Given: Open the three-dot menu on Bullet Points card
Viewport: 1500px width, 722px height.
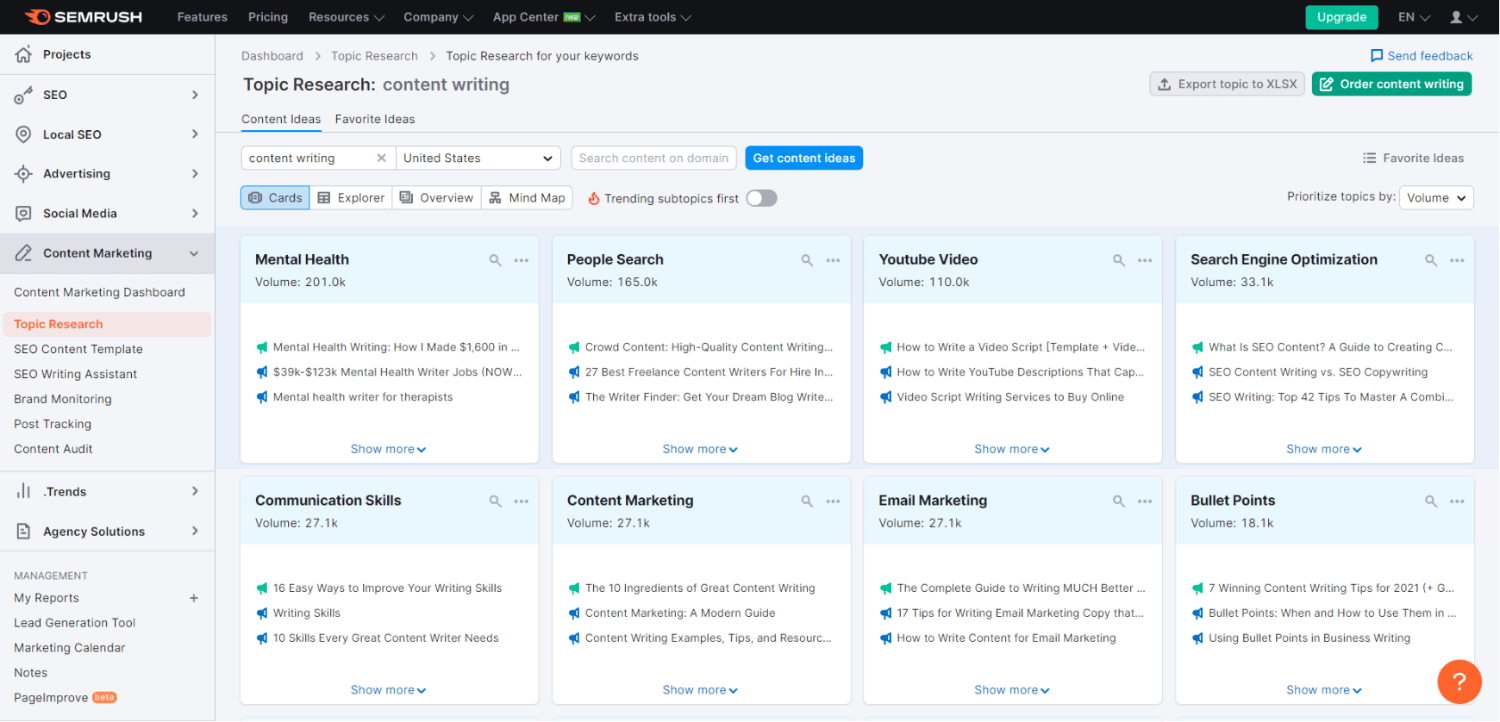Looking at the screenshot, I should (x=1457, y=501).
